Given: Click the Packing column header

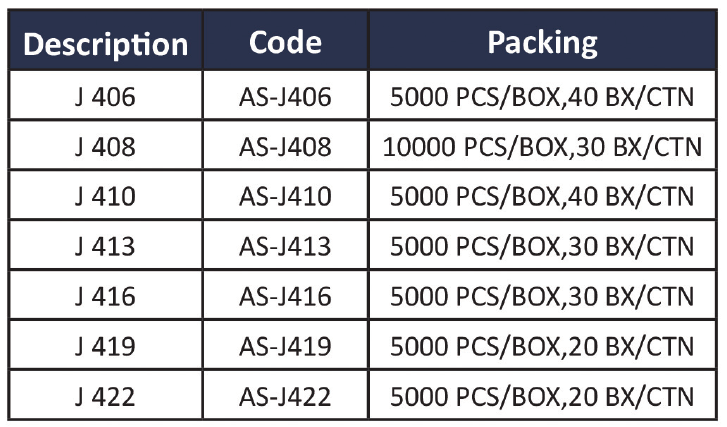Looking at the screenshot, I should (542, 43).
